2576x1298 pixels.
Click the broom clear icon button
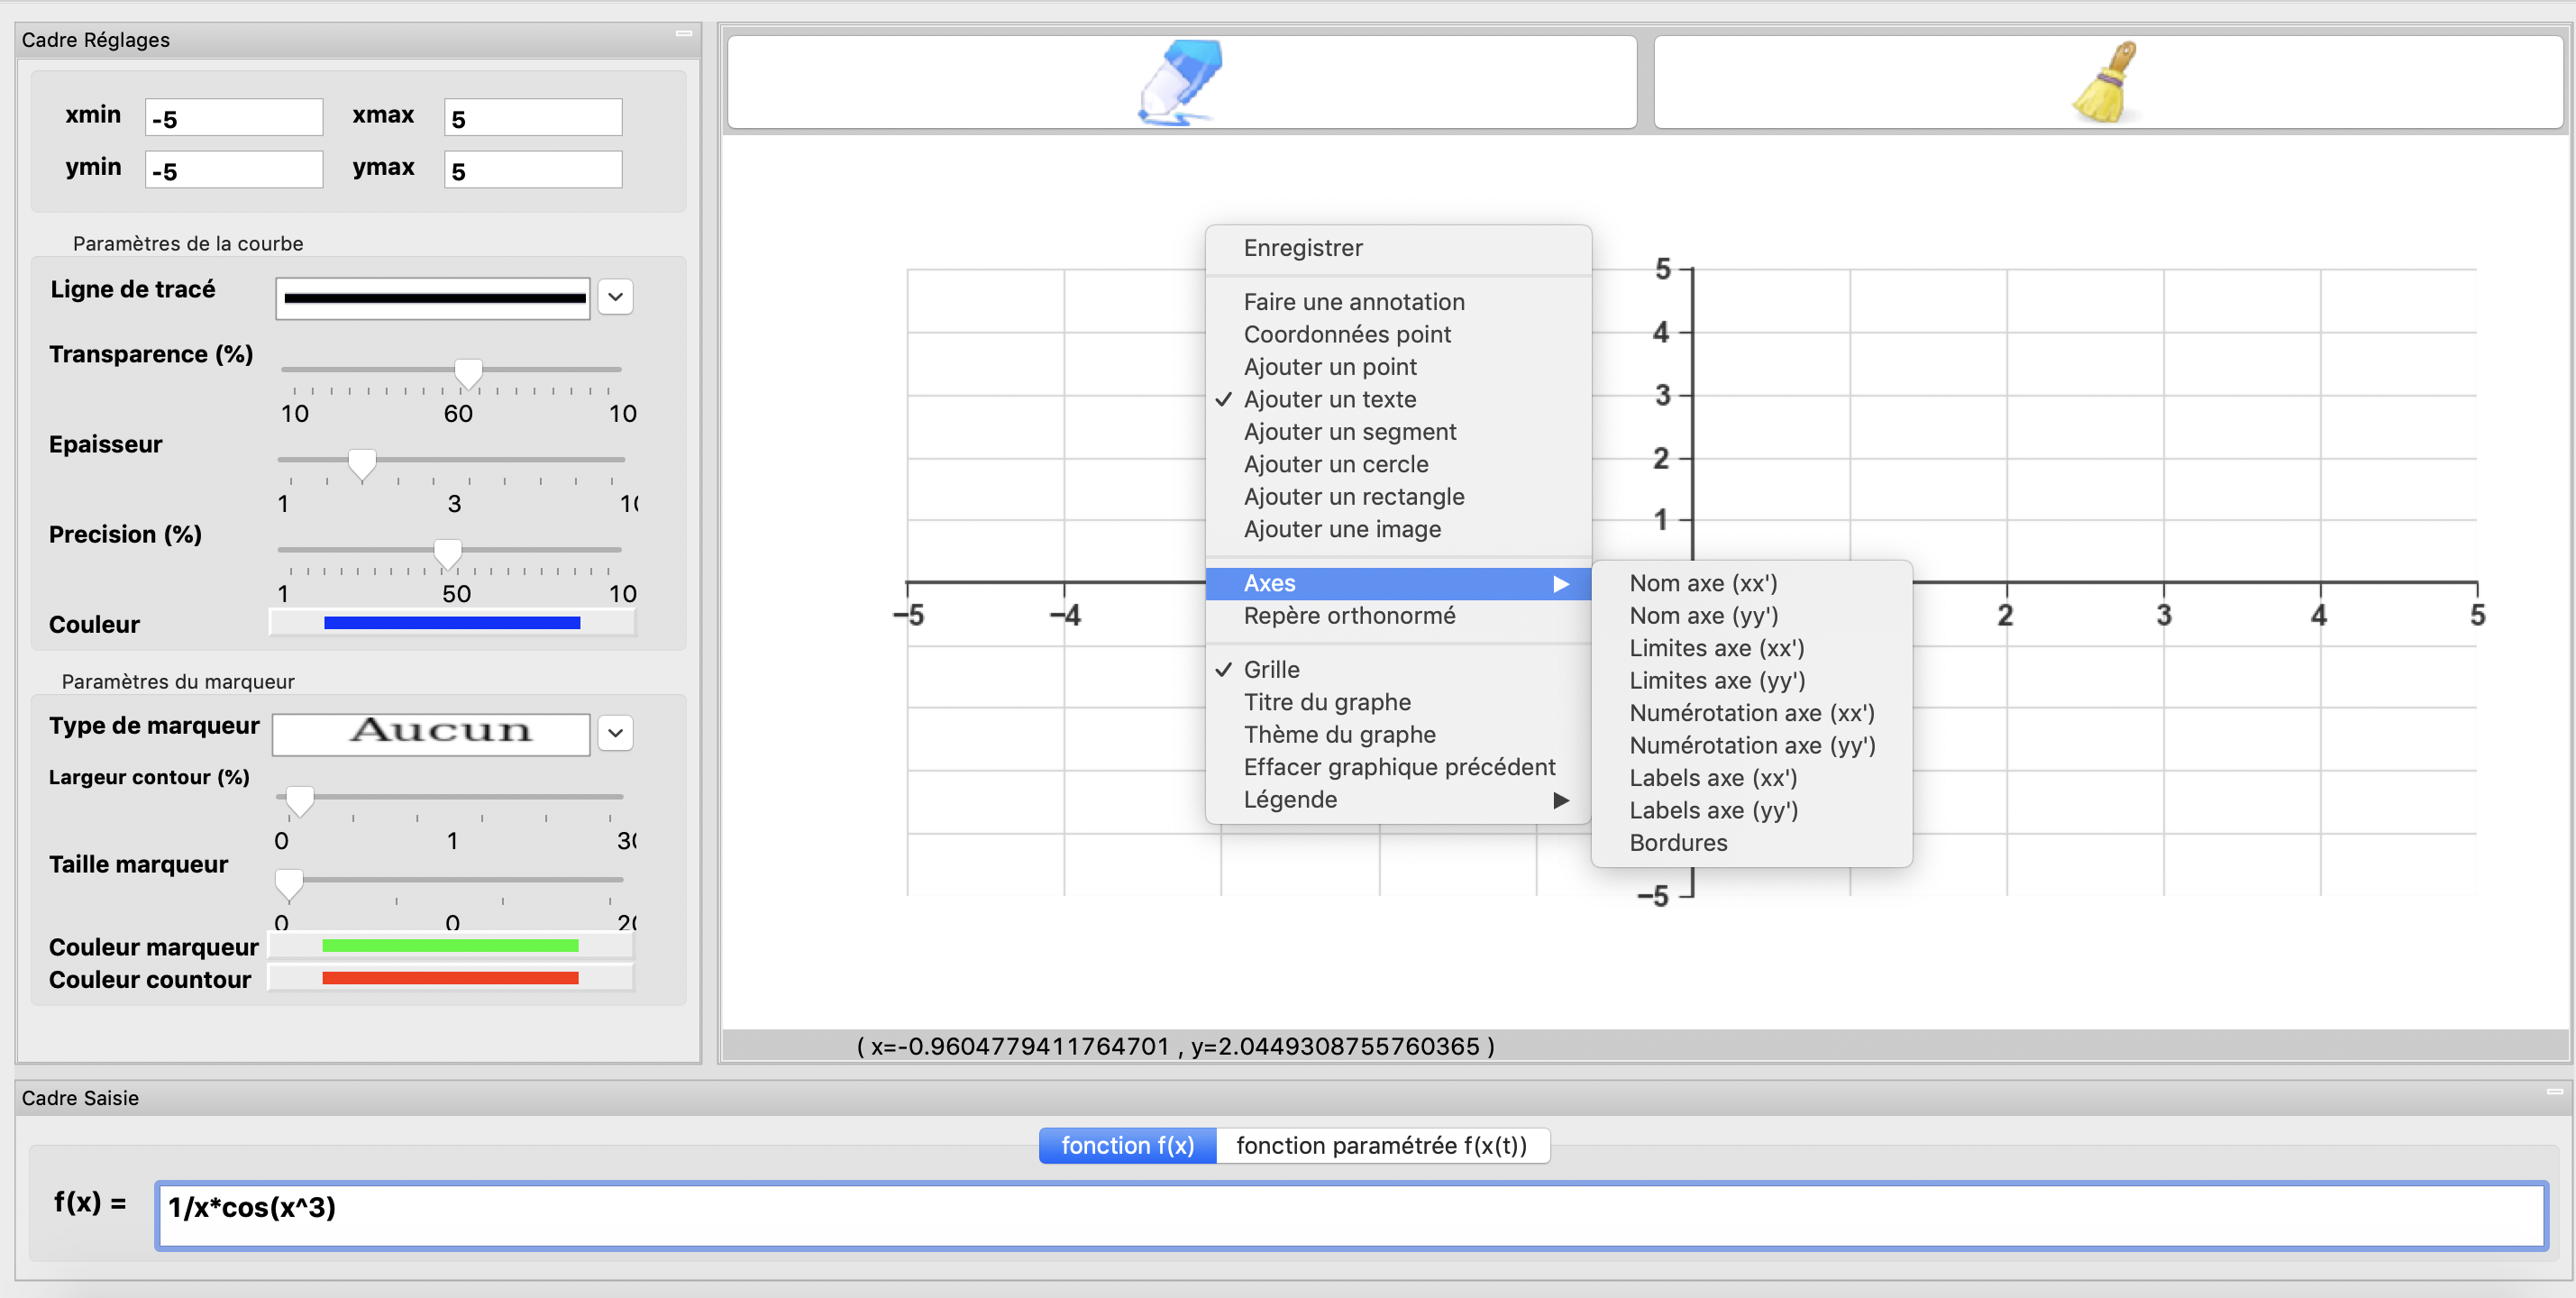coord(2108,82)
